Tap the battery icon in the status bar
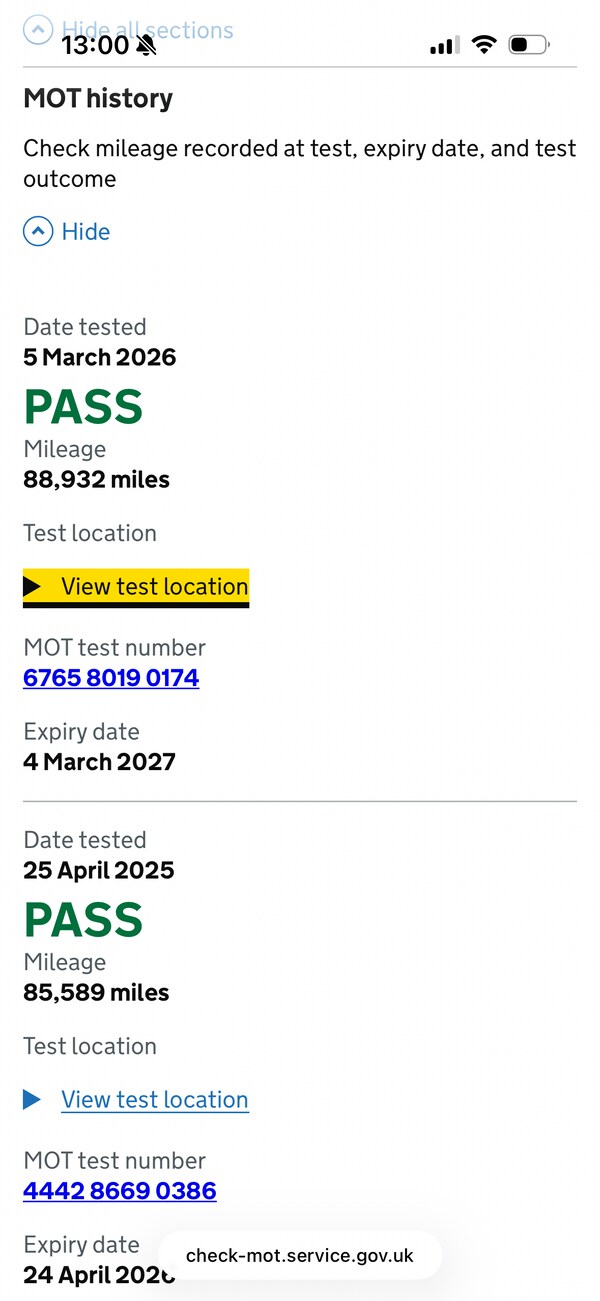This screenshot has height=1301, width=600. pyautogui.click(x=528, y=45)
